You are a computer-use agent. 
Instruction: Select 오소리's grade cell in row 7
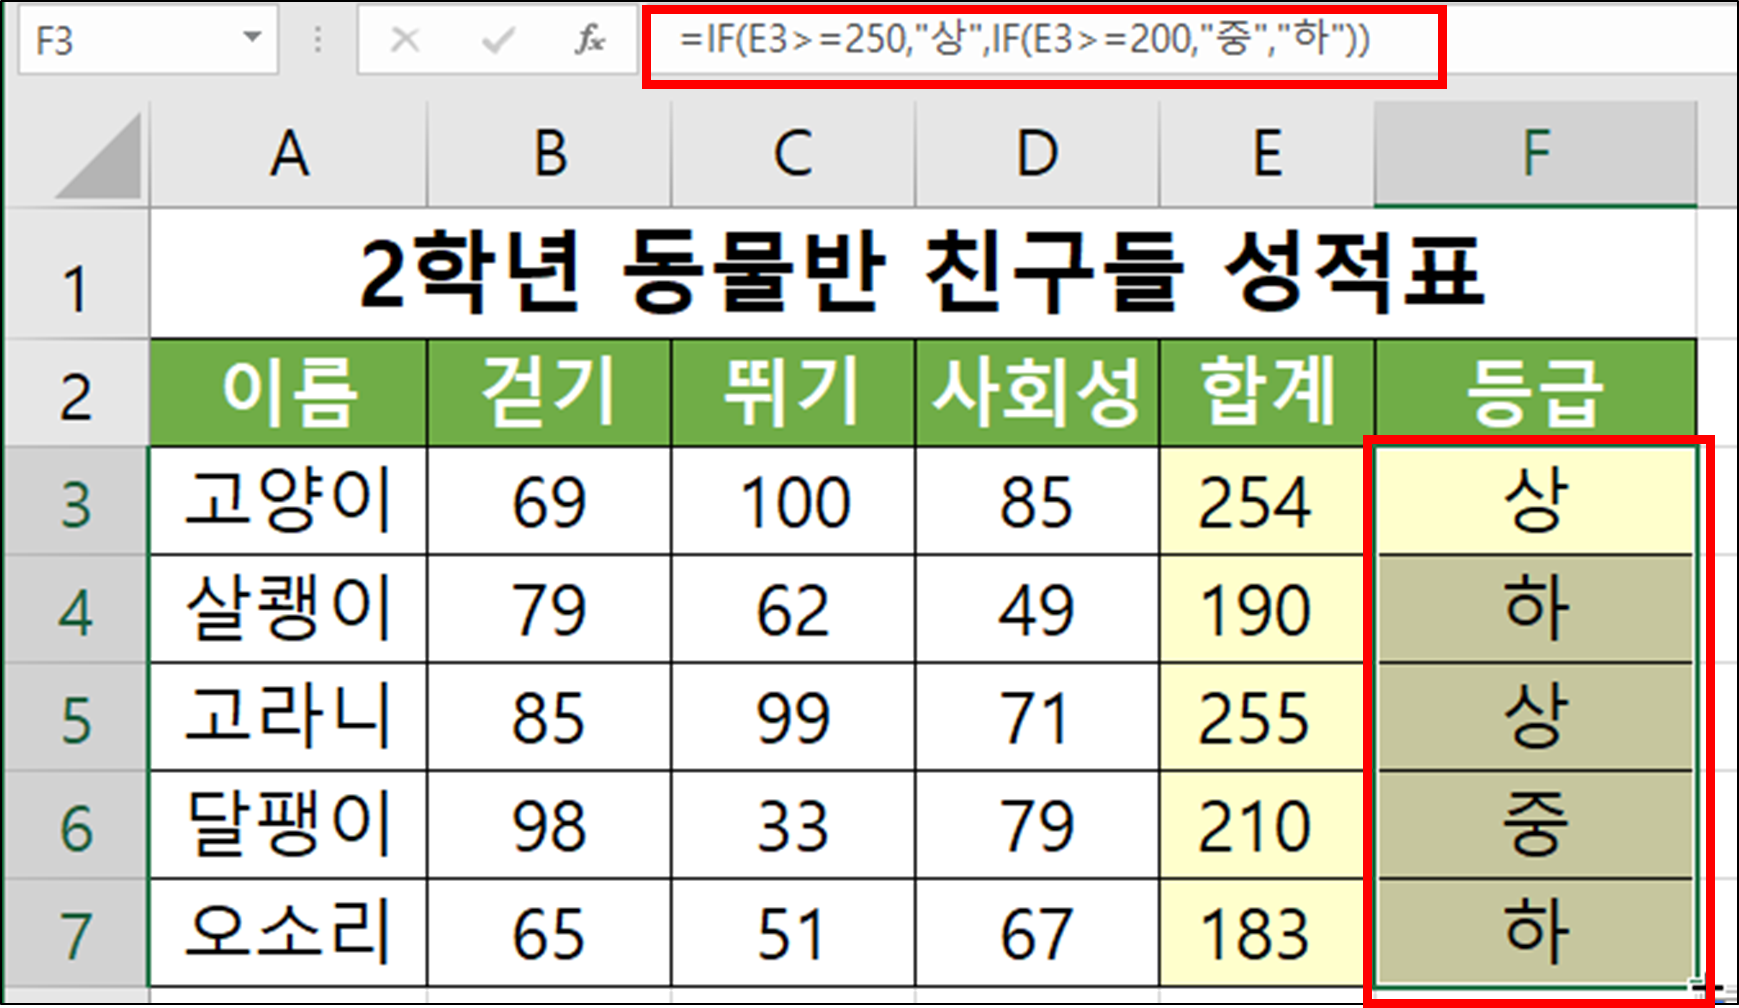[1536, 933]
